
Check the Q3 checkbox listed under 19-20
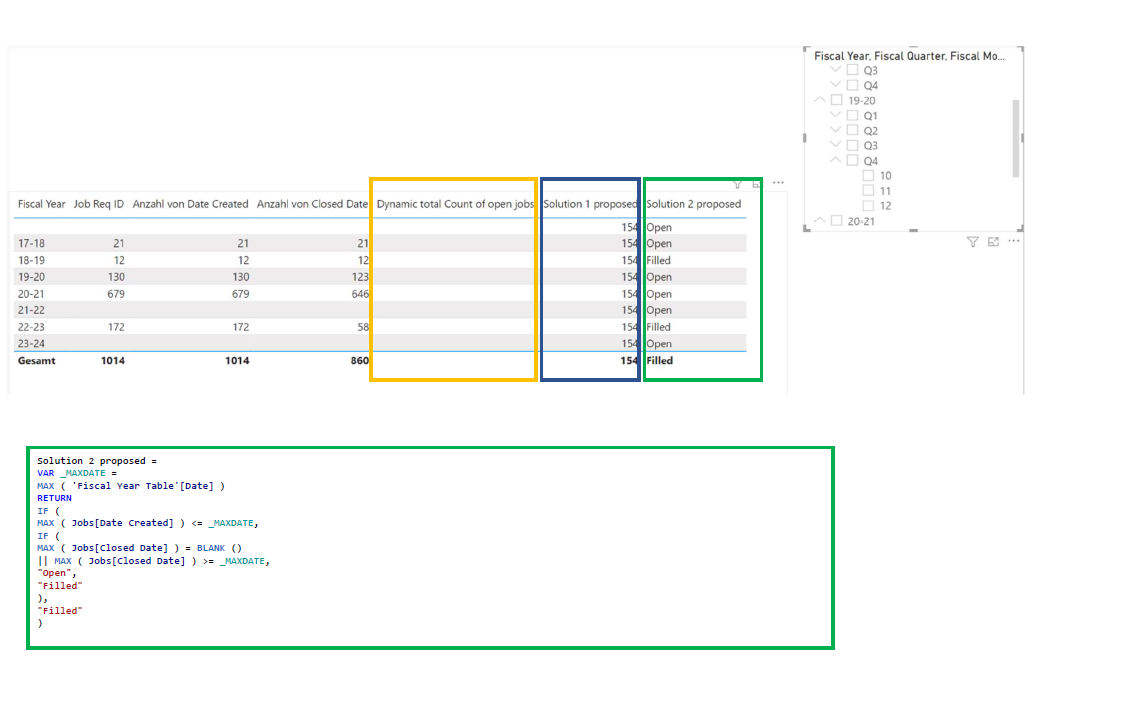852,146
